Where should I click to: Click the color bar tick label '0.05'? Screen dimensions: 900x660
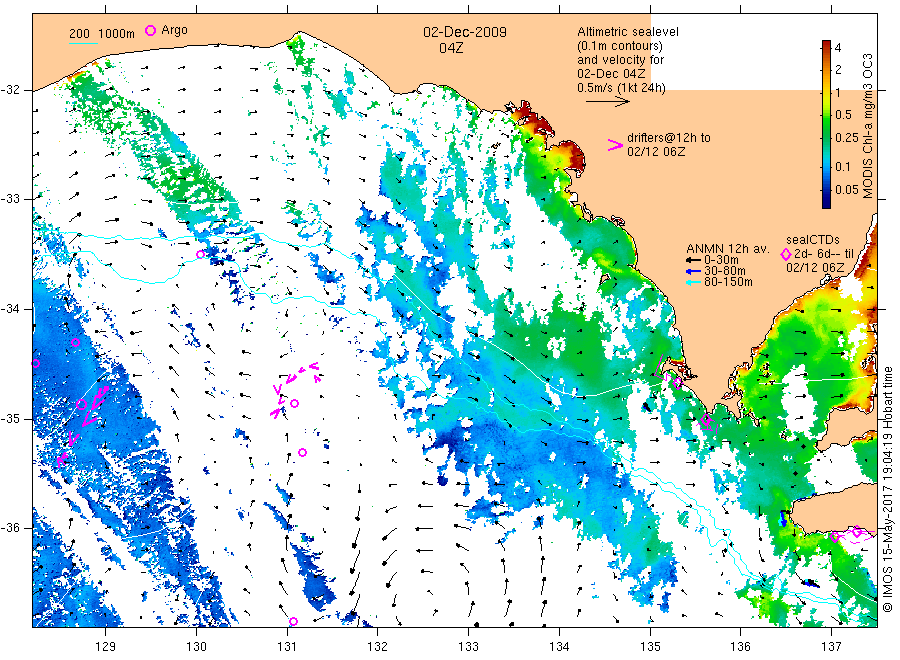tap(847, 189)
